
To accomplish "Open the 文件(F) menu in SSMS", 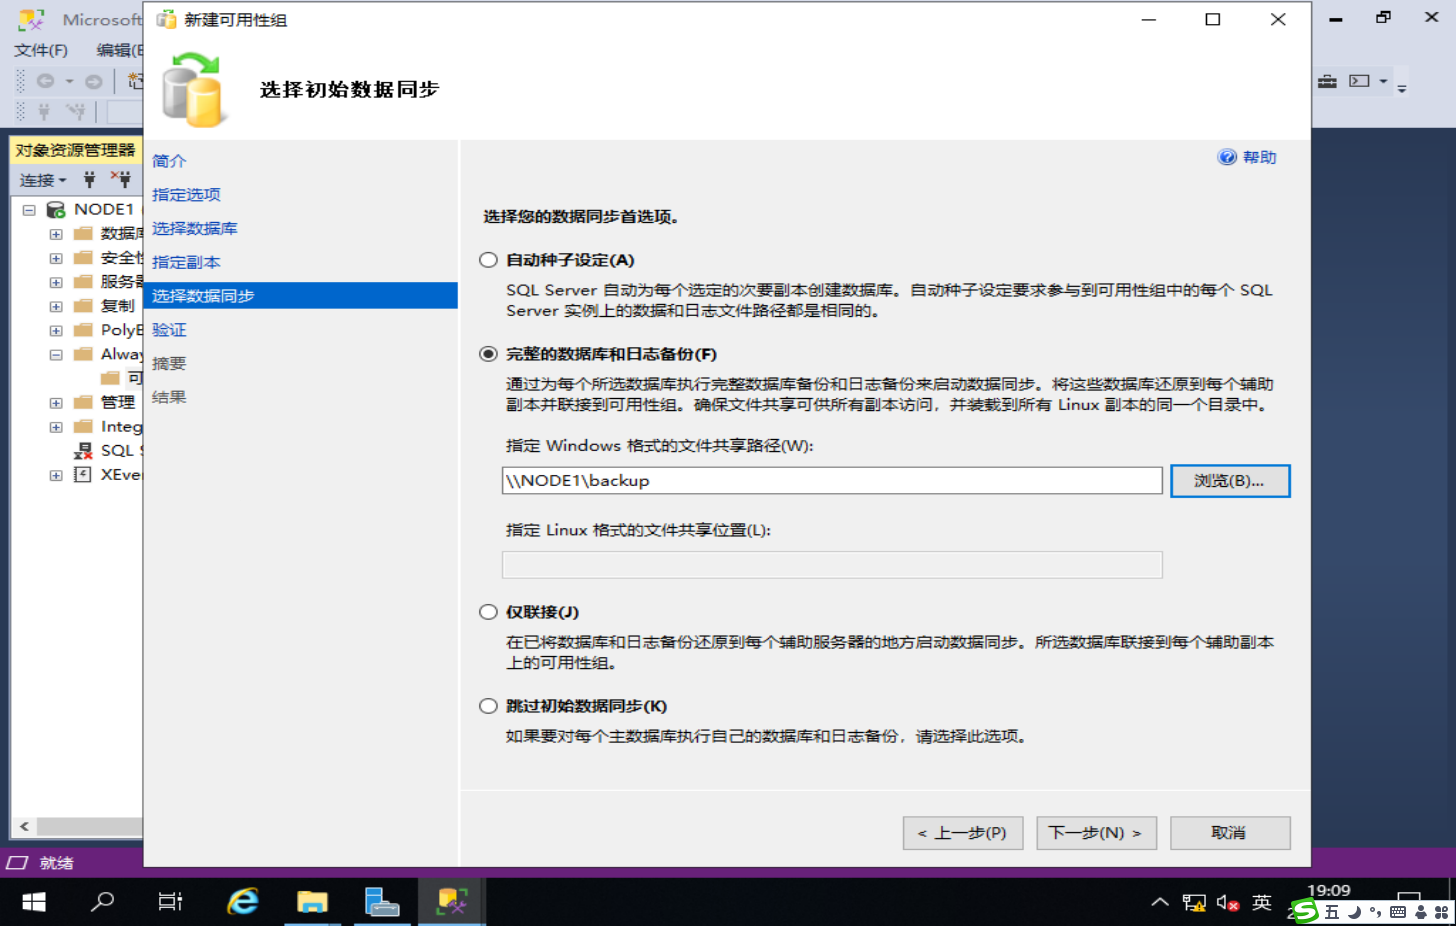I will coord(41,50).
